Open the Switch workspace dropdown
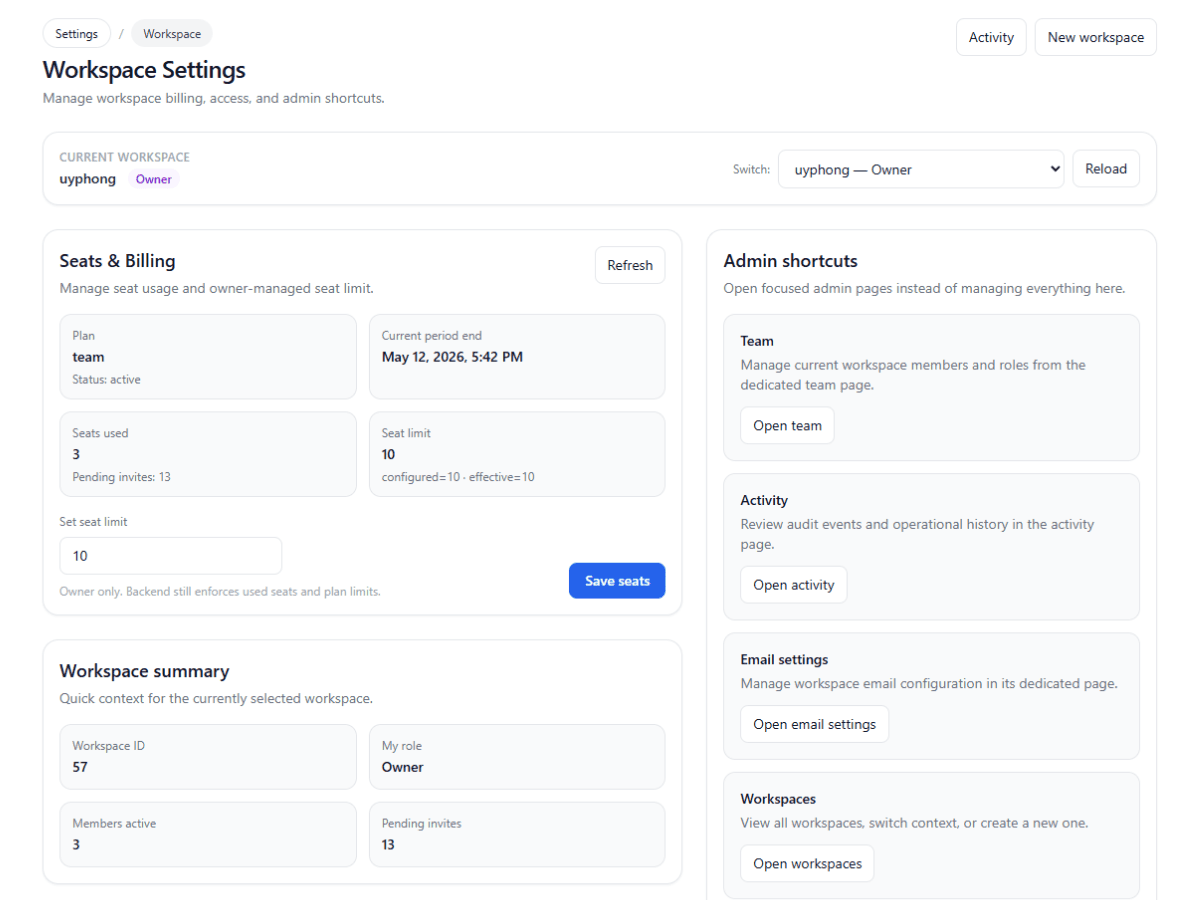The height and width of the screenshot is (900, 1200). (x=921, y=169)
